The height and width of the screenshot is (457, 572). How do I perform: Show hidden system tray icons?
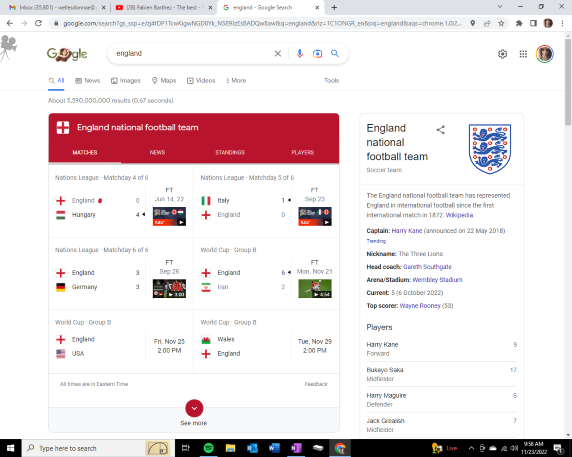[471, 448]
